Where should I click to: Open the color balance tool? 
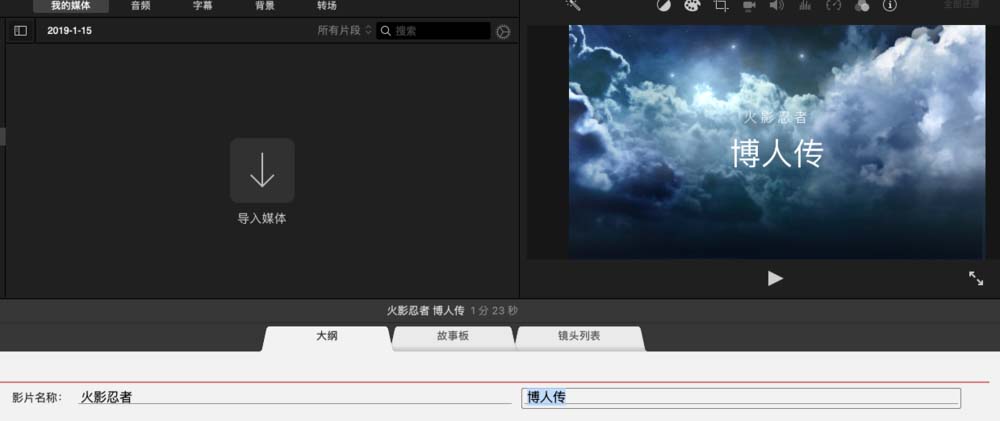click(663, 5)
